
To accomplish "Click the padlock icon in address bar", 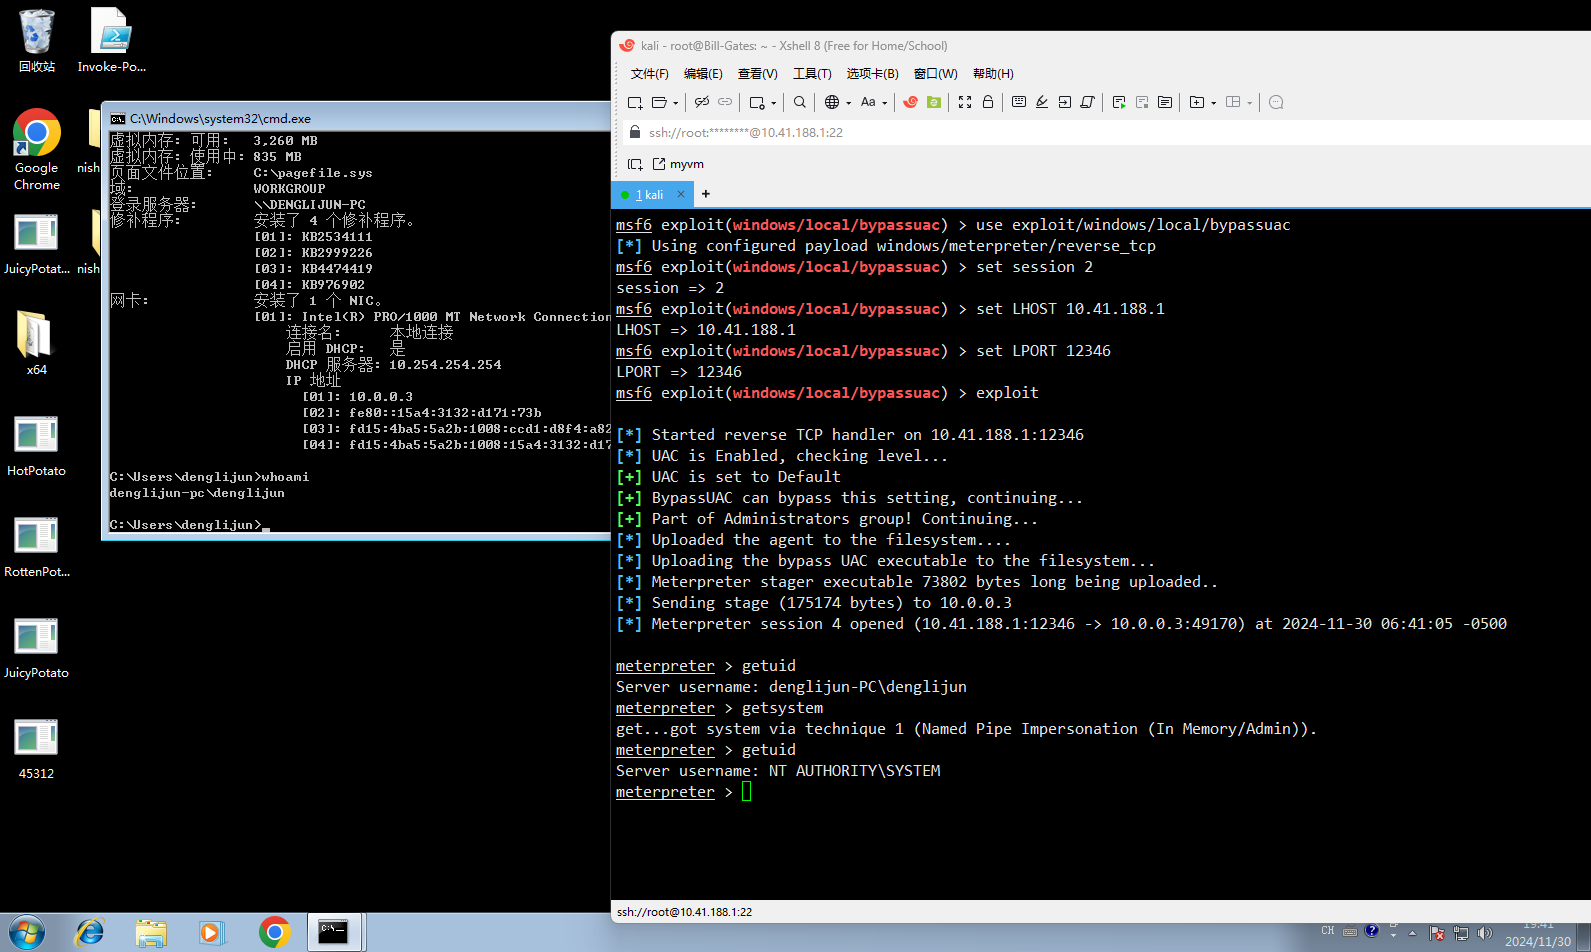I will (x=634, y=132).
